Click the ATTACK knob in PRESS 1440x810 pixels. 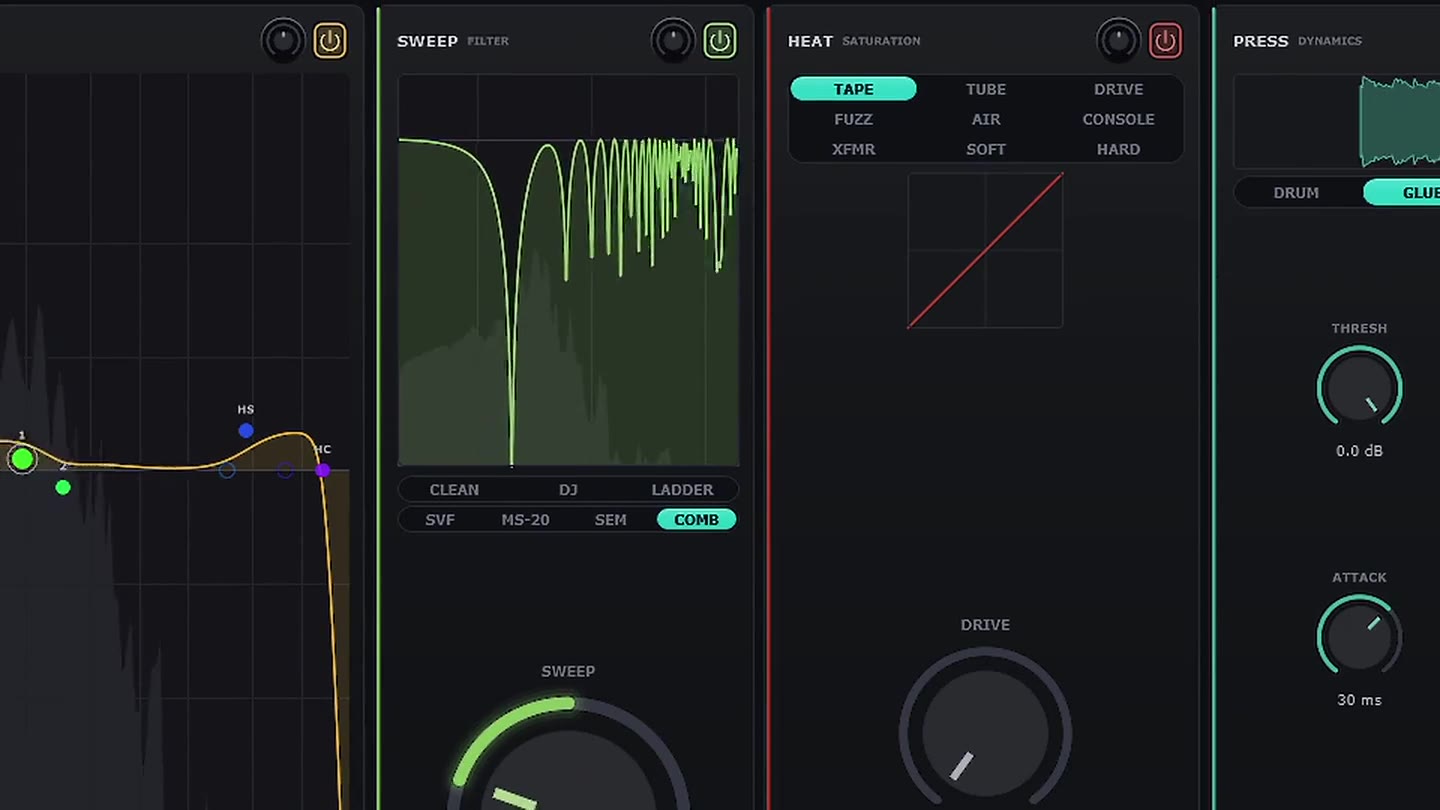(1359, 637)
